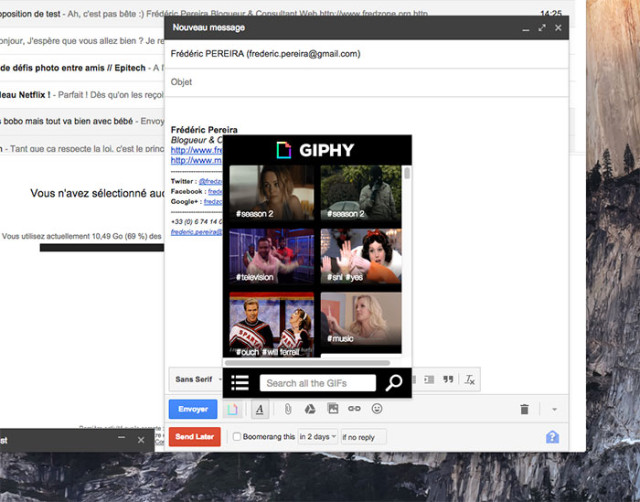Open the if no reply selector

(363, 437)
